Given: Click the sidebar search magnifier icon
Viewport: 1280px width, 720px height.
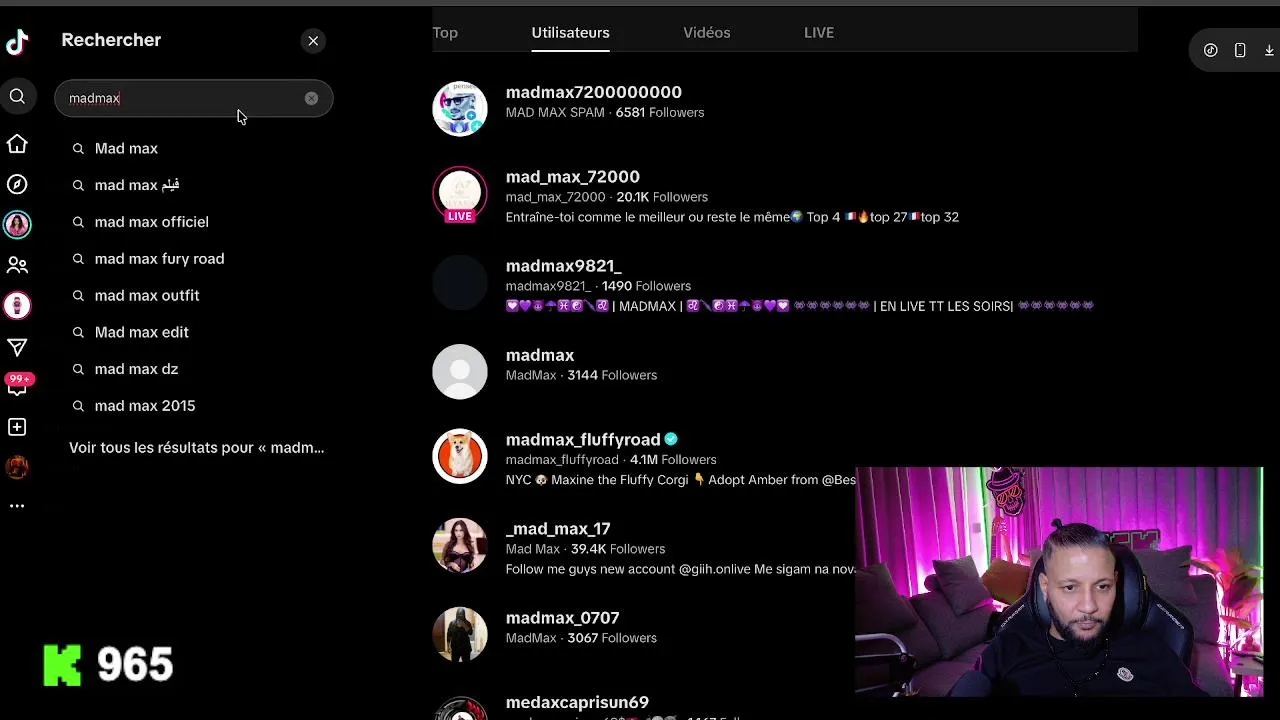Looking at the screenshot, I should tap(17, 97).
